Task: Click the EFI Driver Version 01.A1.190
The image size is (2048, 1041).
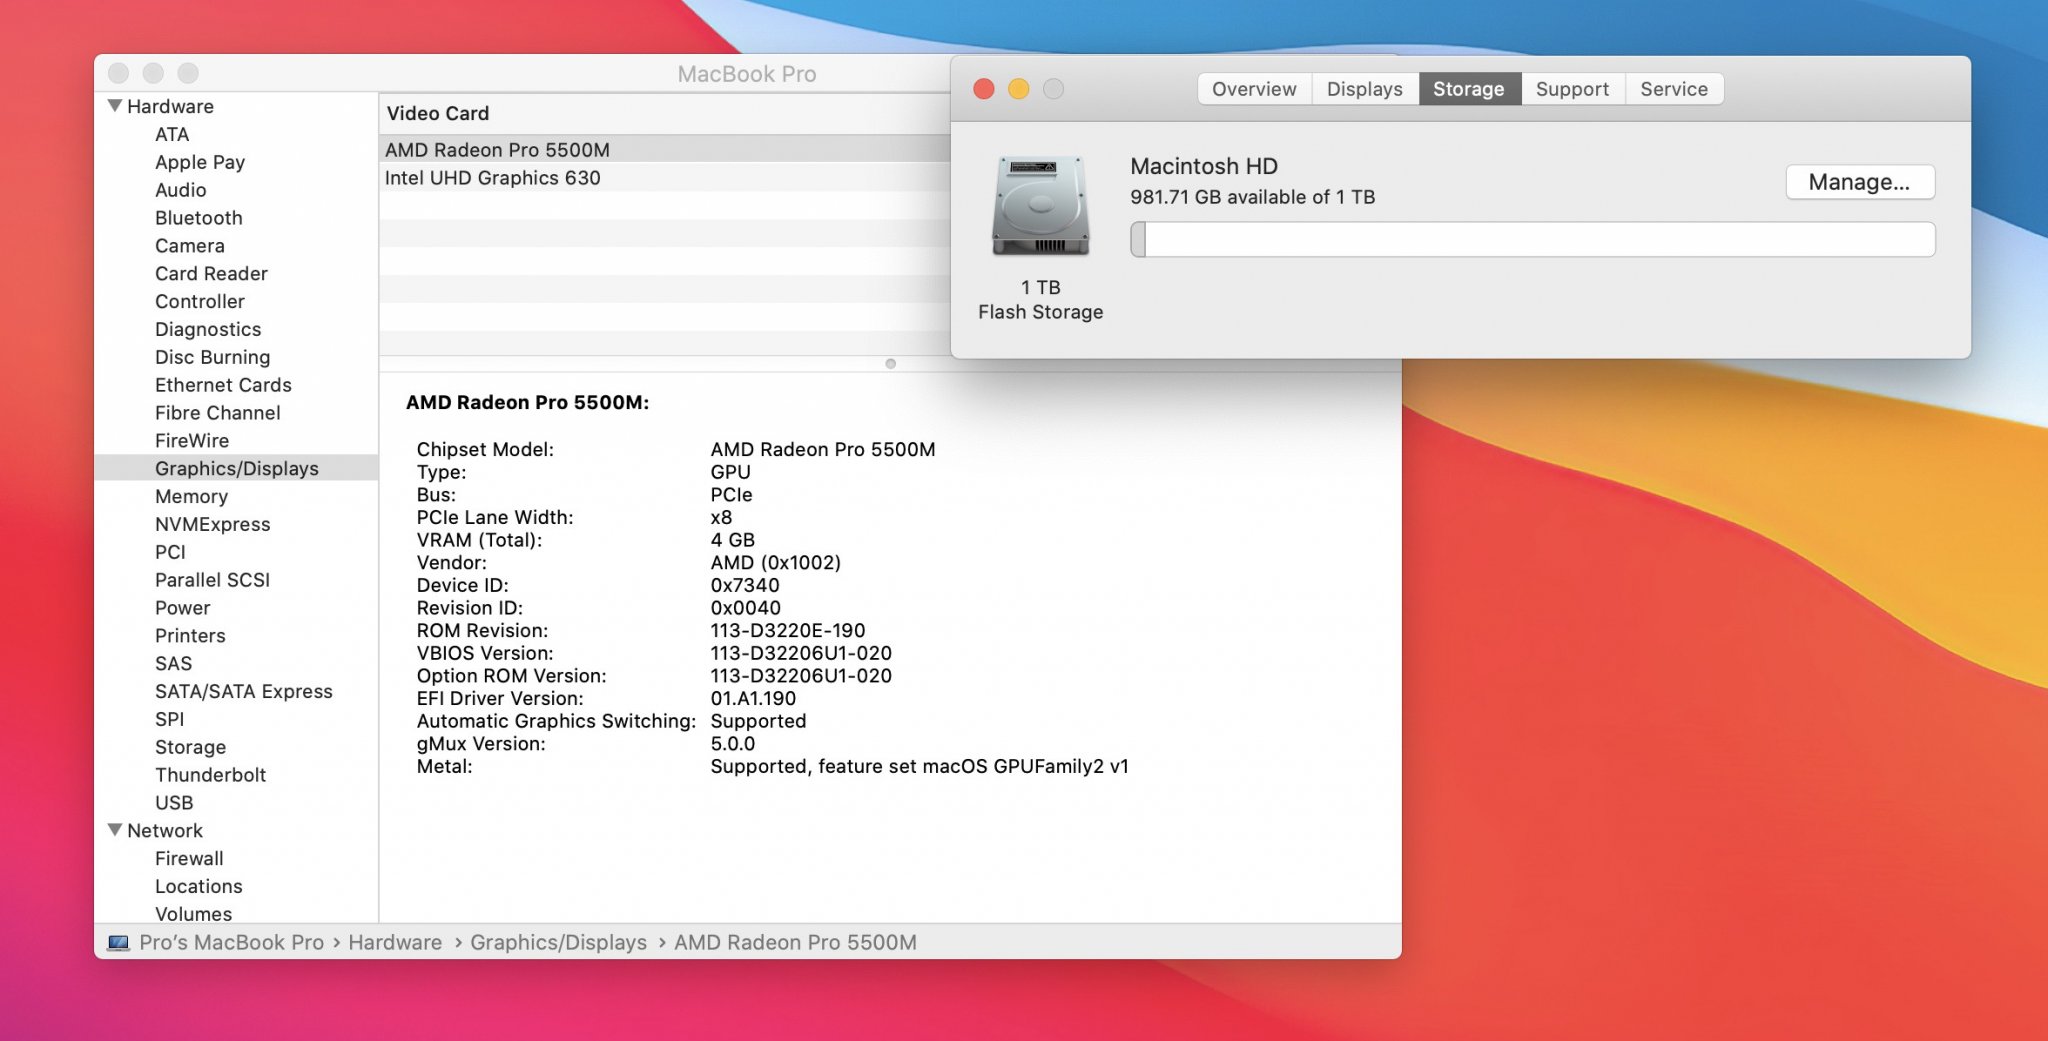Action: point(753,698)
